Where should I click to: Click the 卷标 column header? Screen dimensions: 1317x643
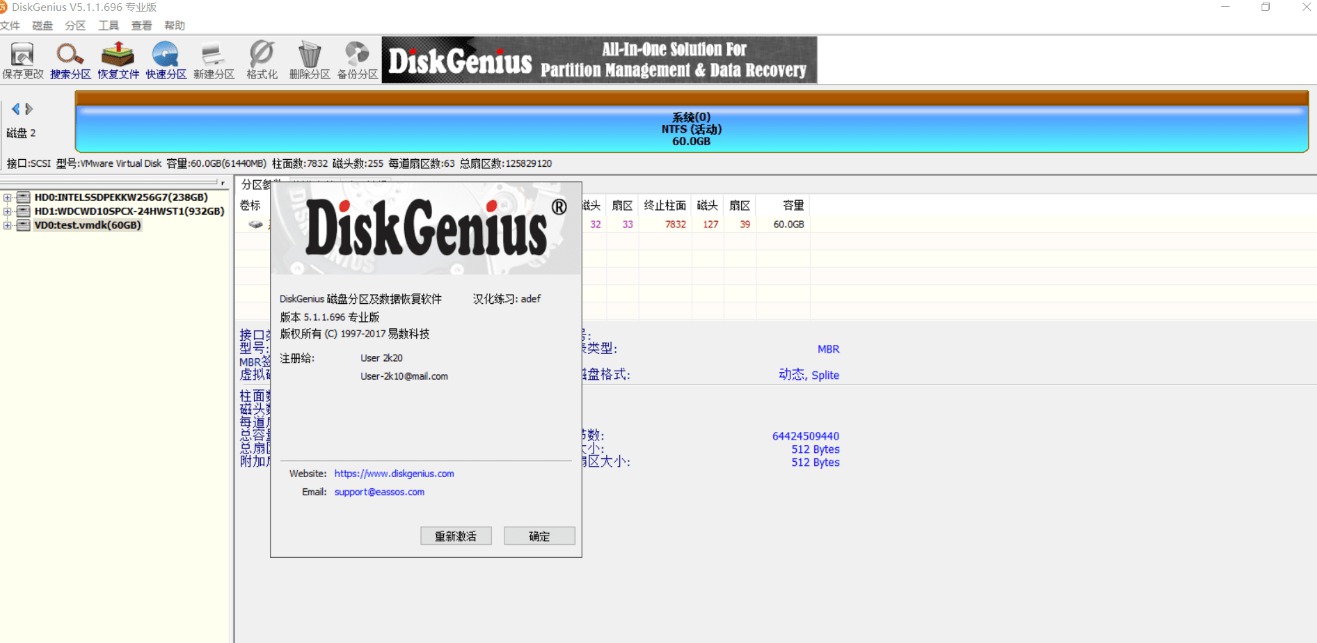tap(250, 205)
